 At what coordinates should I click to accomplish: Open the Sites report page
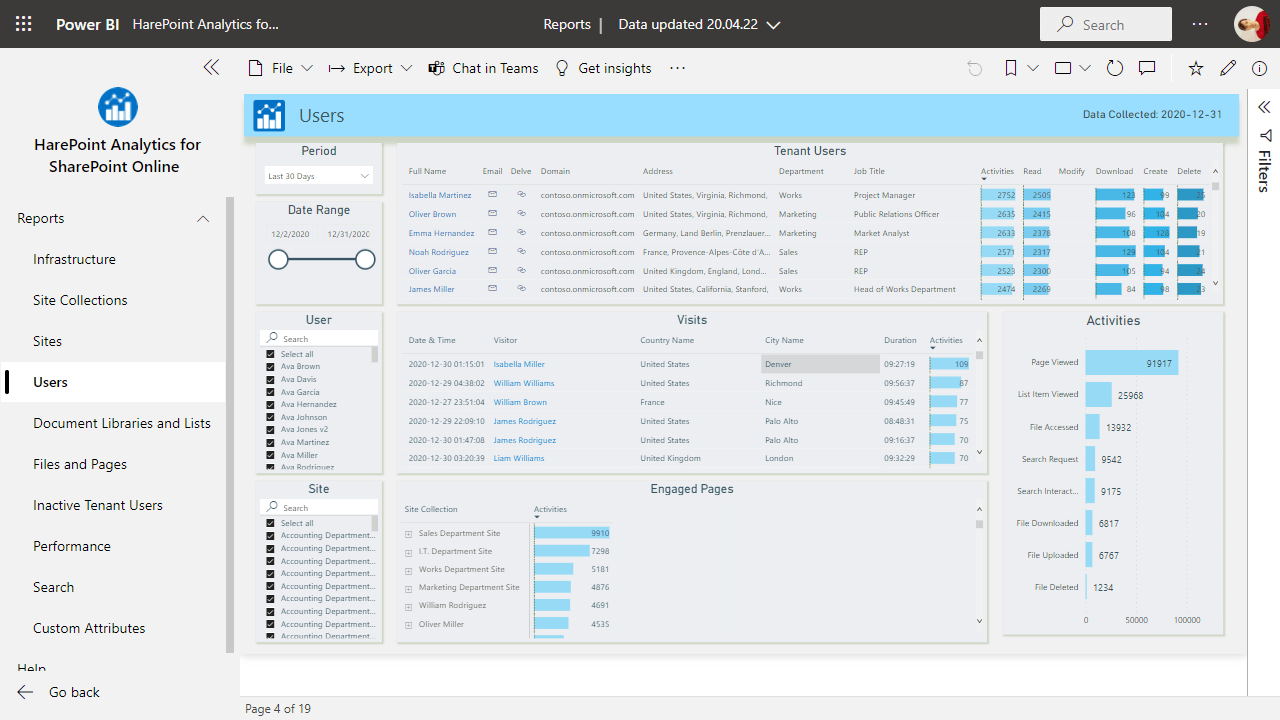pos(47,341)
